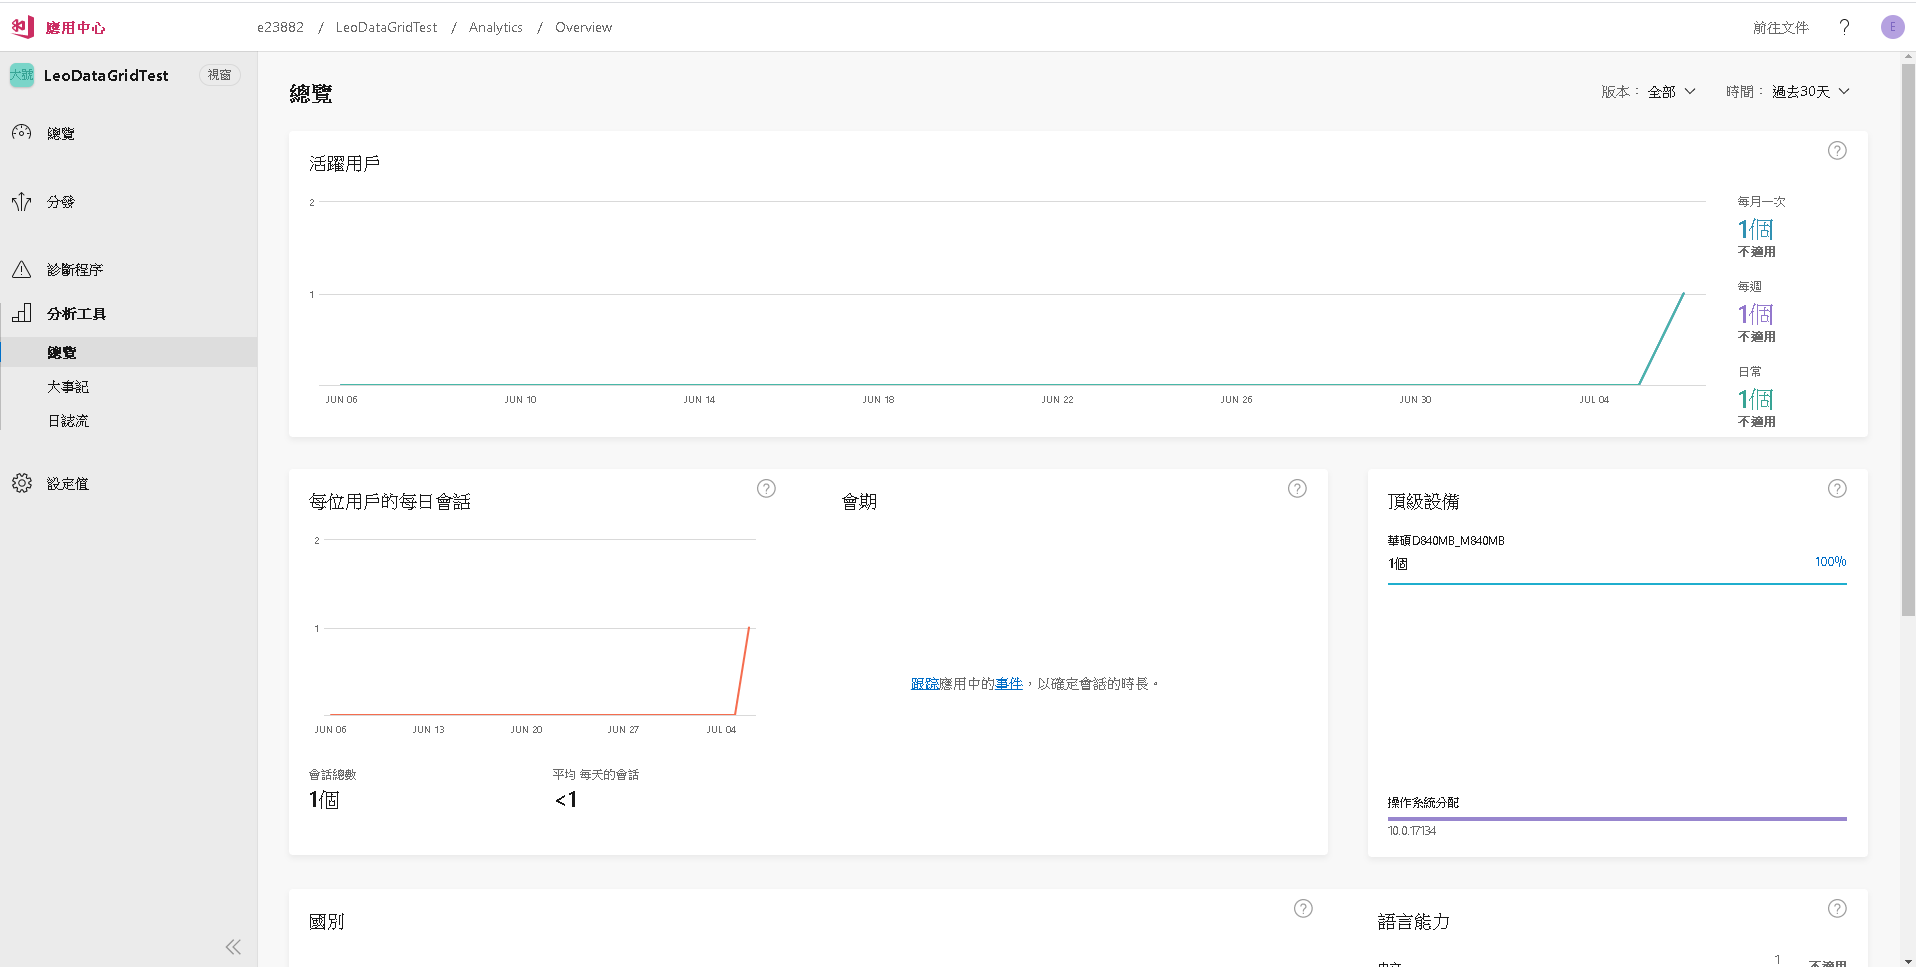Go to e23882 breadcrumb

click(x=280, y=27)
